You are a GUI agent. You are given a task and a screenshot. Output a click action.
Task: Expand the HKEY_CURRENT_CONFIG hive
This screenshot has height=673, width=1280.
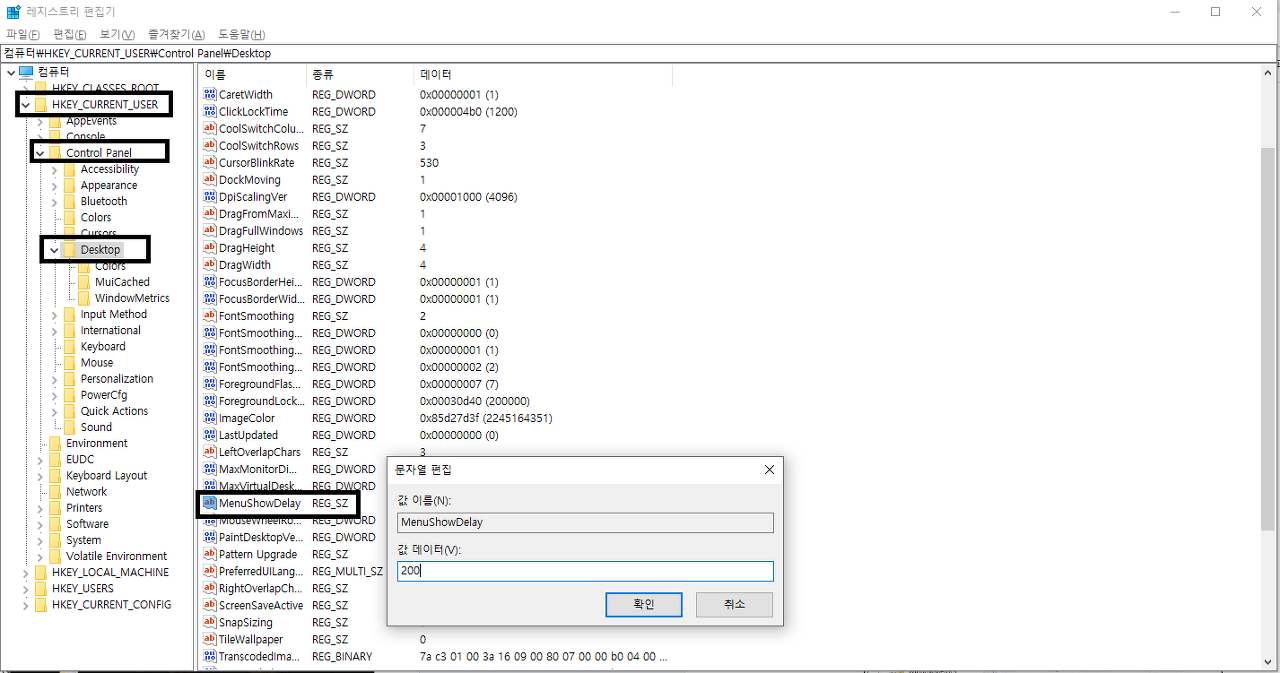coord(25,604)
